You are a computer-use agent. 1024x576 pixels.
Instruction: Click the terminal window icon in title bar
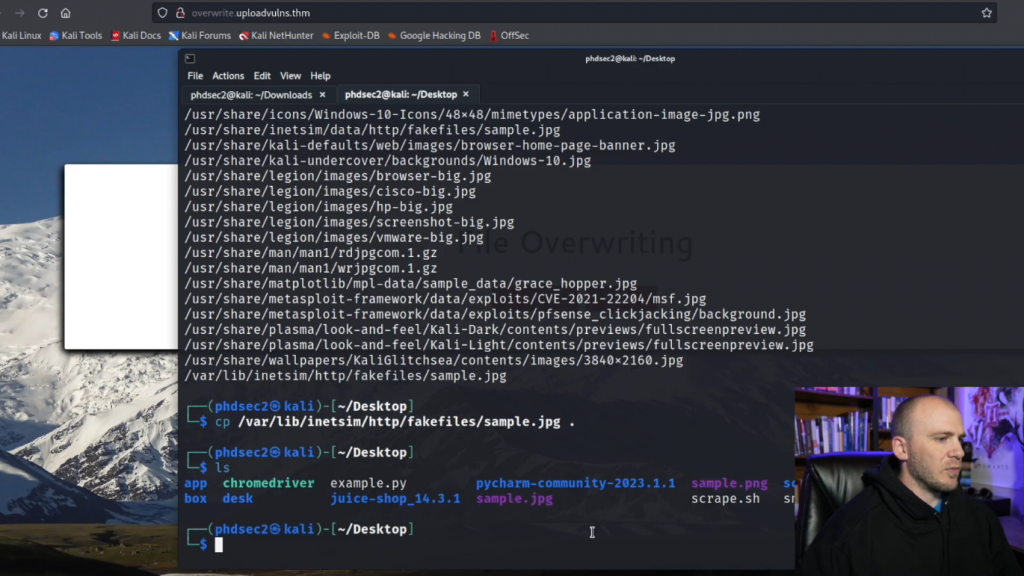click(189, 58)
